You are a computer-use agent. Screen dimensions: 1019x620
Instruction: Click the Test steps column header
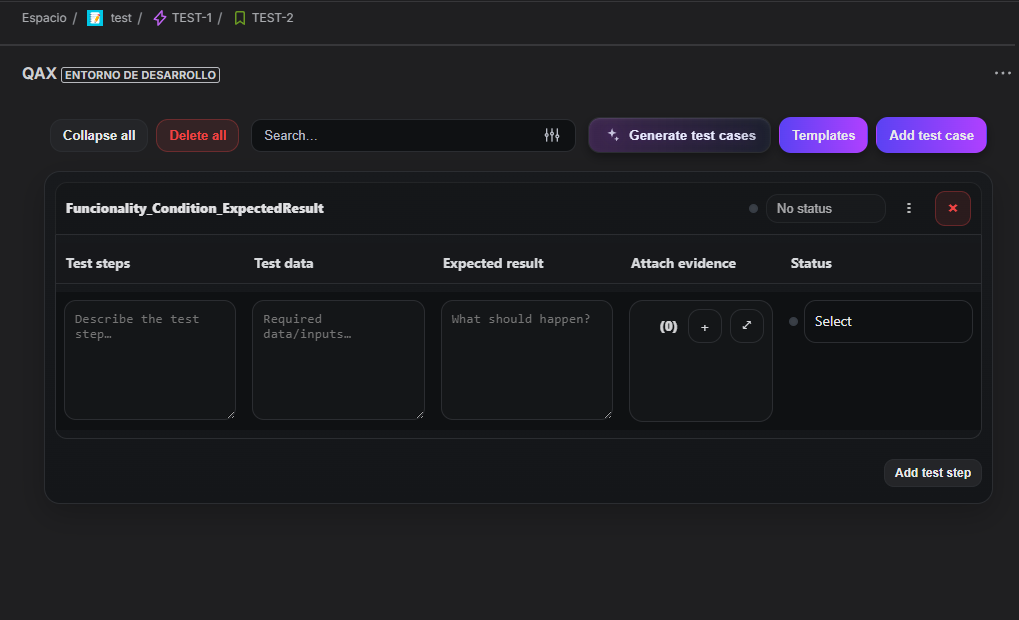coord(98,263)
